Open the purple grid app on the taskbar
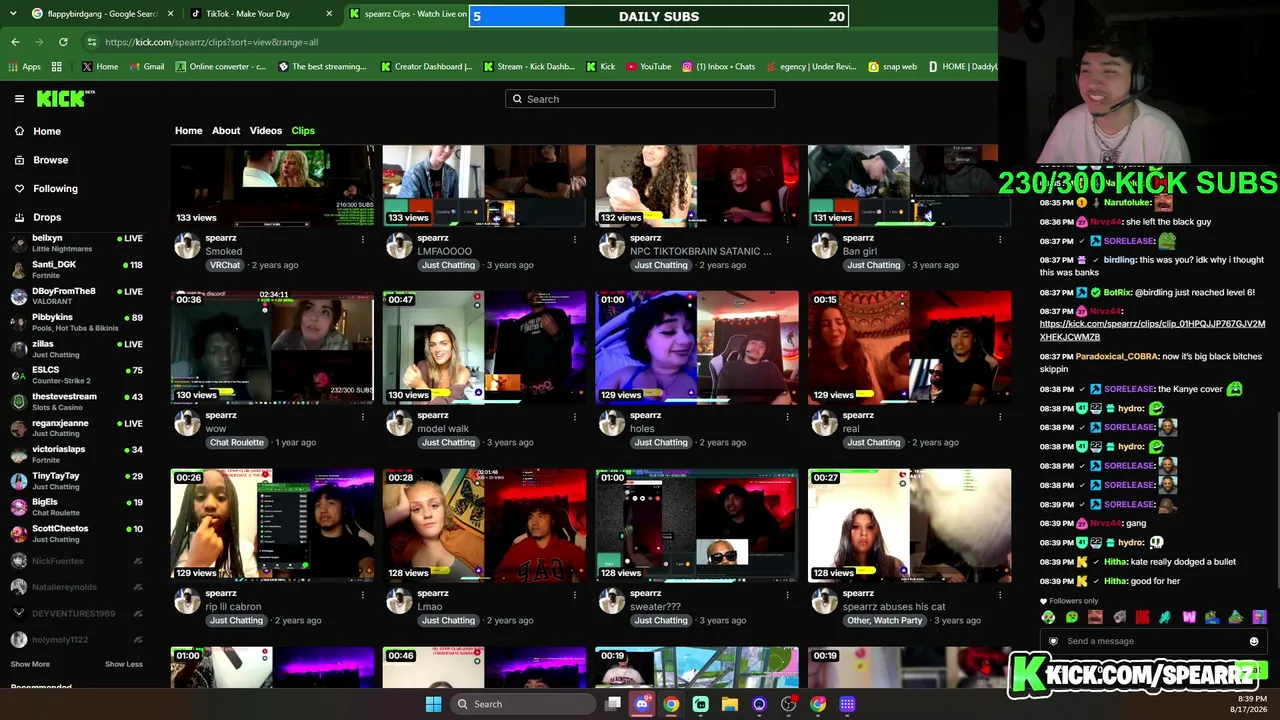Viewport: 1280px width, 720px height. [x=847, y=704]
